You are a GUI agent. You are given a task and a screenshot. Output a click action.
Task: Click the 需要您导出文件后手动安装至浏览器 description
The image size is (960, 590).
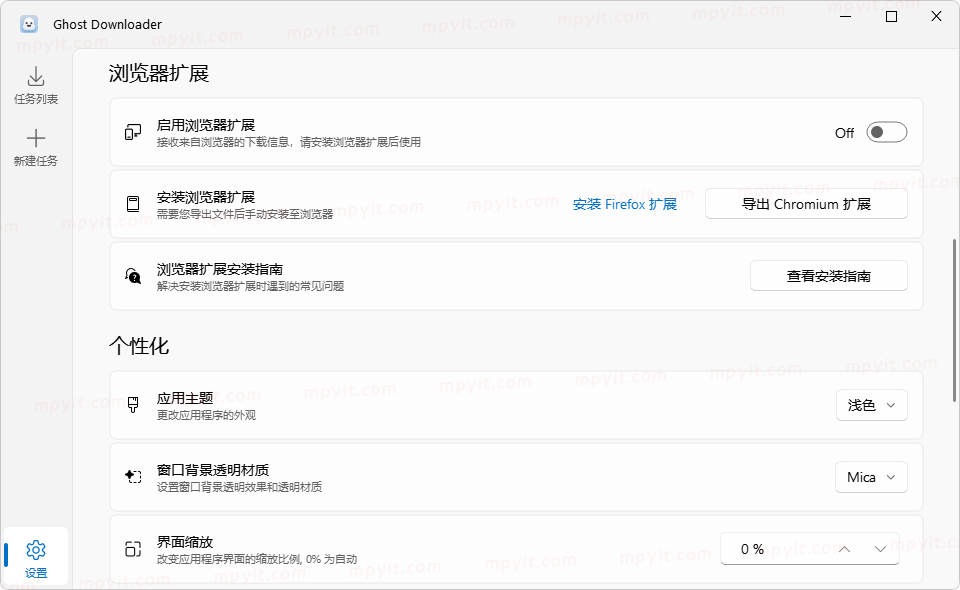[x=245, y=214]
